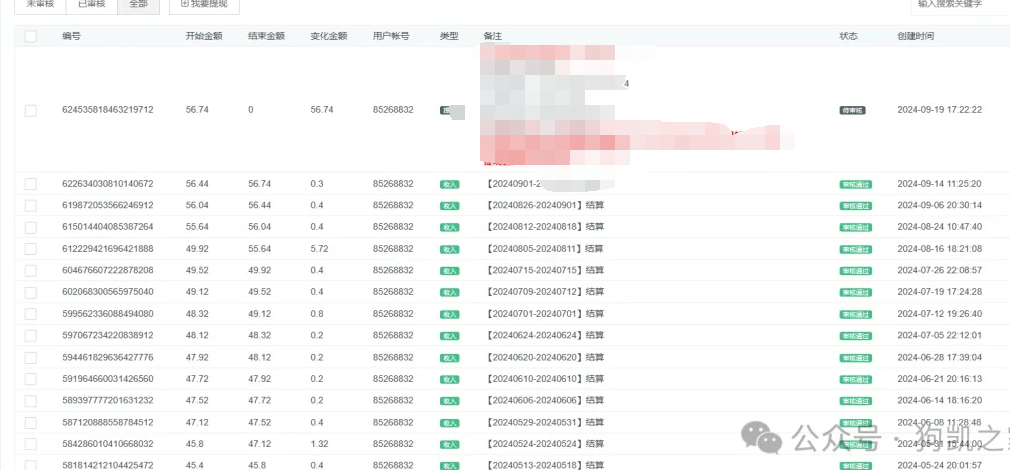Select checkbox for record 615014404085387264

(x=30, y=227)
